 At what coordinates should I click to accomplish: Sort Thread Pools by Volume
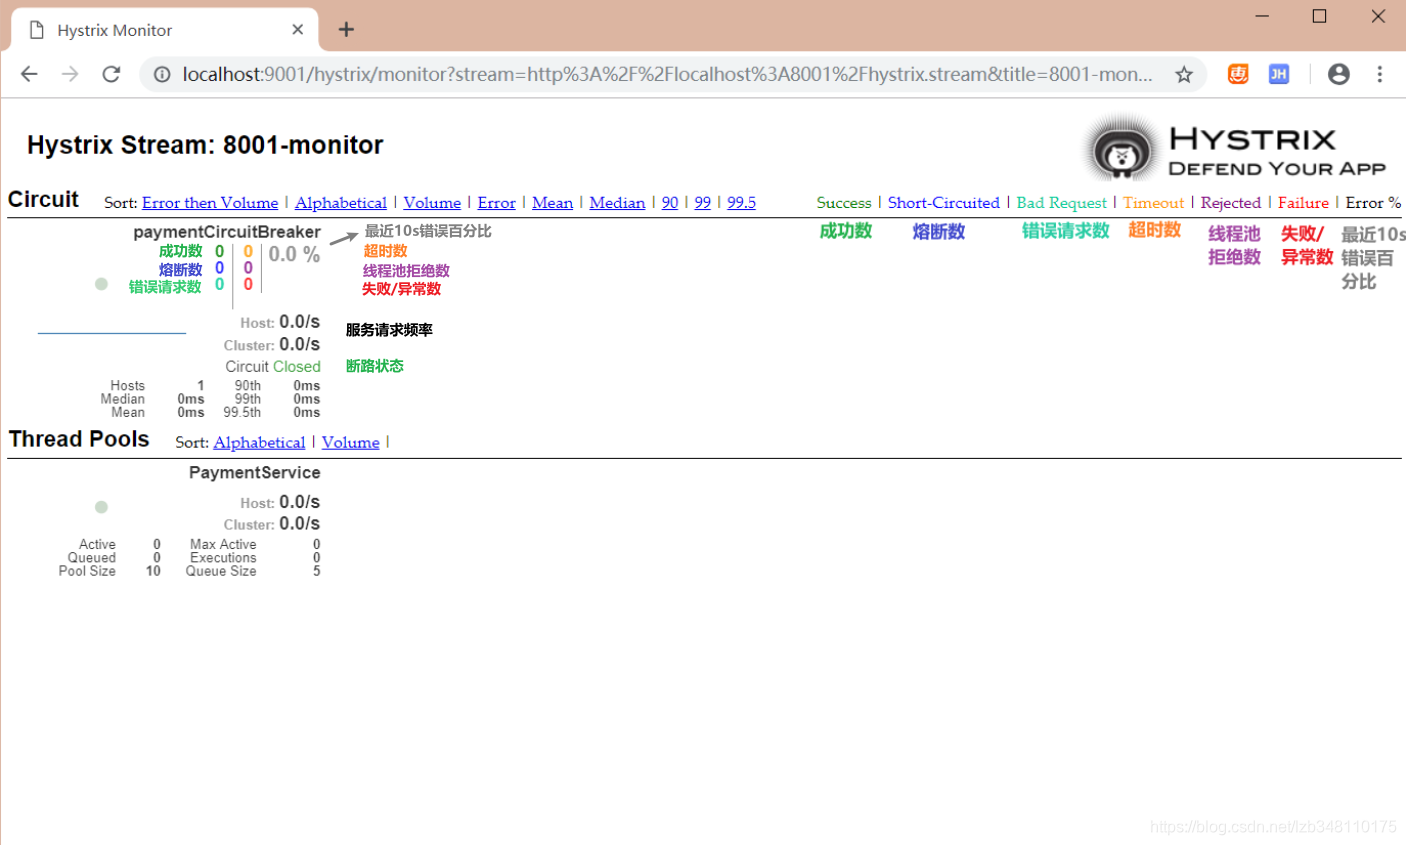(x=350, y=442)
